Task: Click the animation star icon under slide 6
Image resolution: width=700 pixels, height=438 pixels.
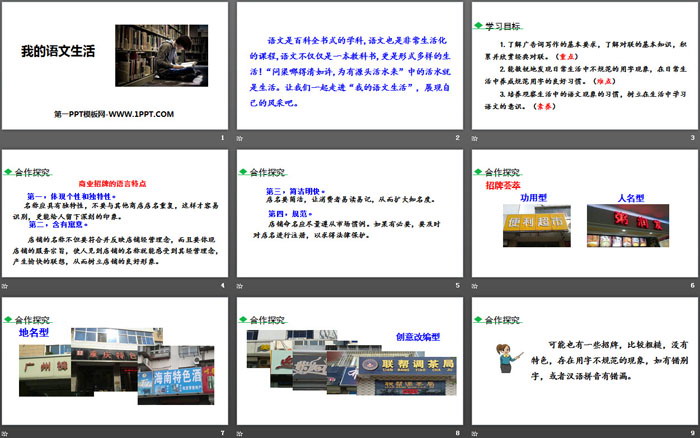Action: click(x=475, y=286)
